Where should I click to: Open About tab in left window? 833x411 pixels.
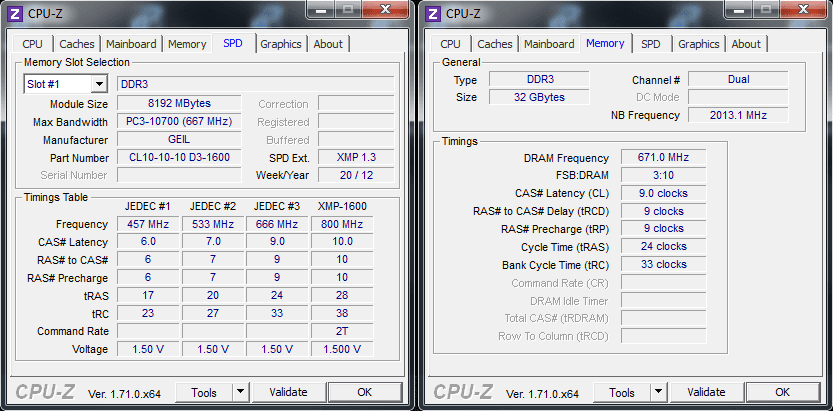pyautogui.click(x=328, y=44)
